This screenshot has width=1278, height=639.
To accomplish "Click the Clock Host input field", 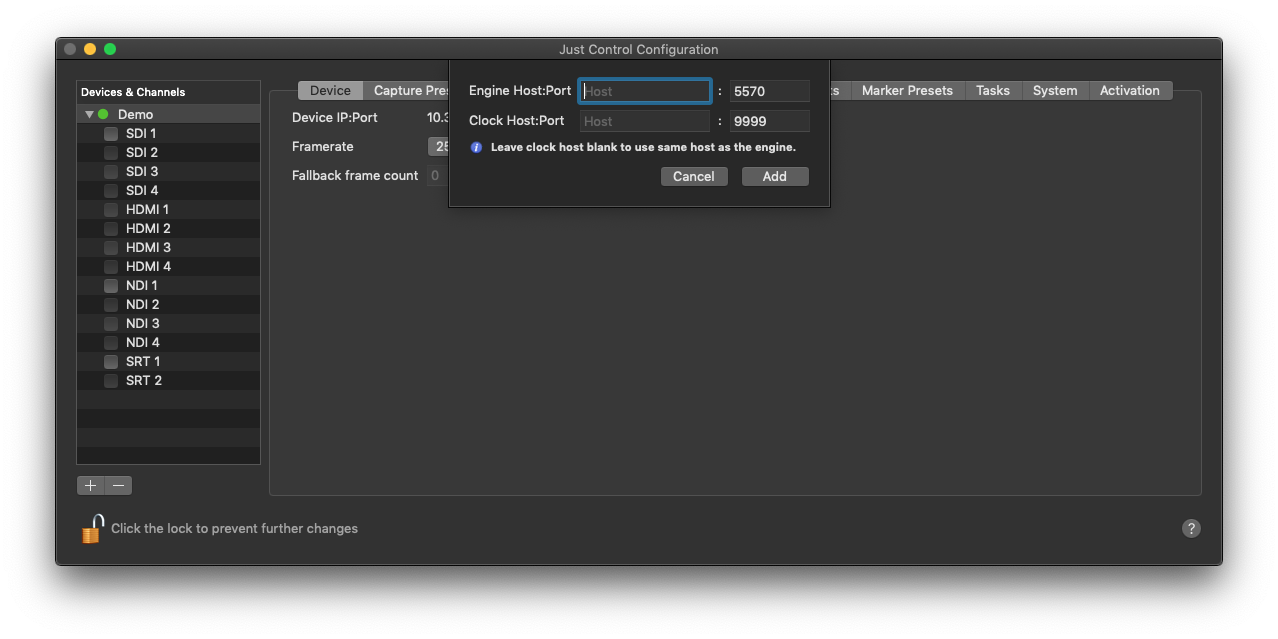I will (645, 121).
